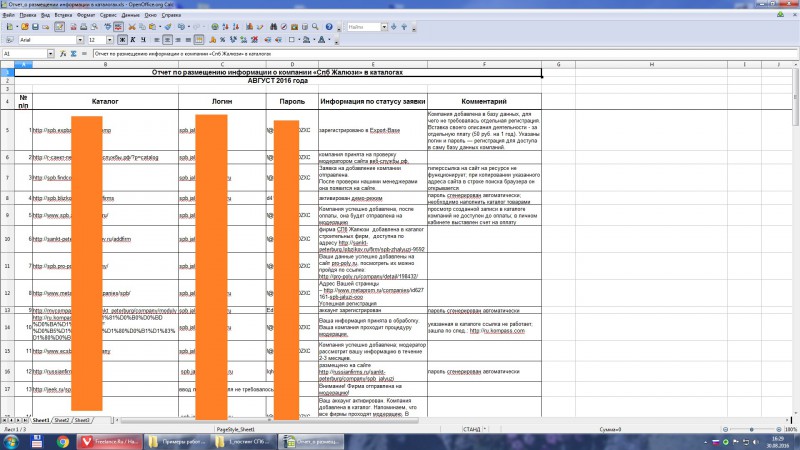Open the Формат menu
This screenshot has height=450, width=800.
coord(86,15)
